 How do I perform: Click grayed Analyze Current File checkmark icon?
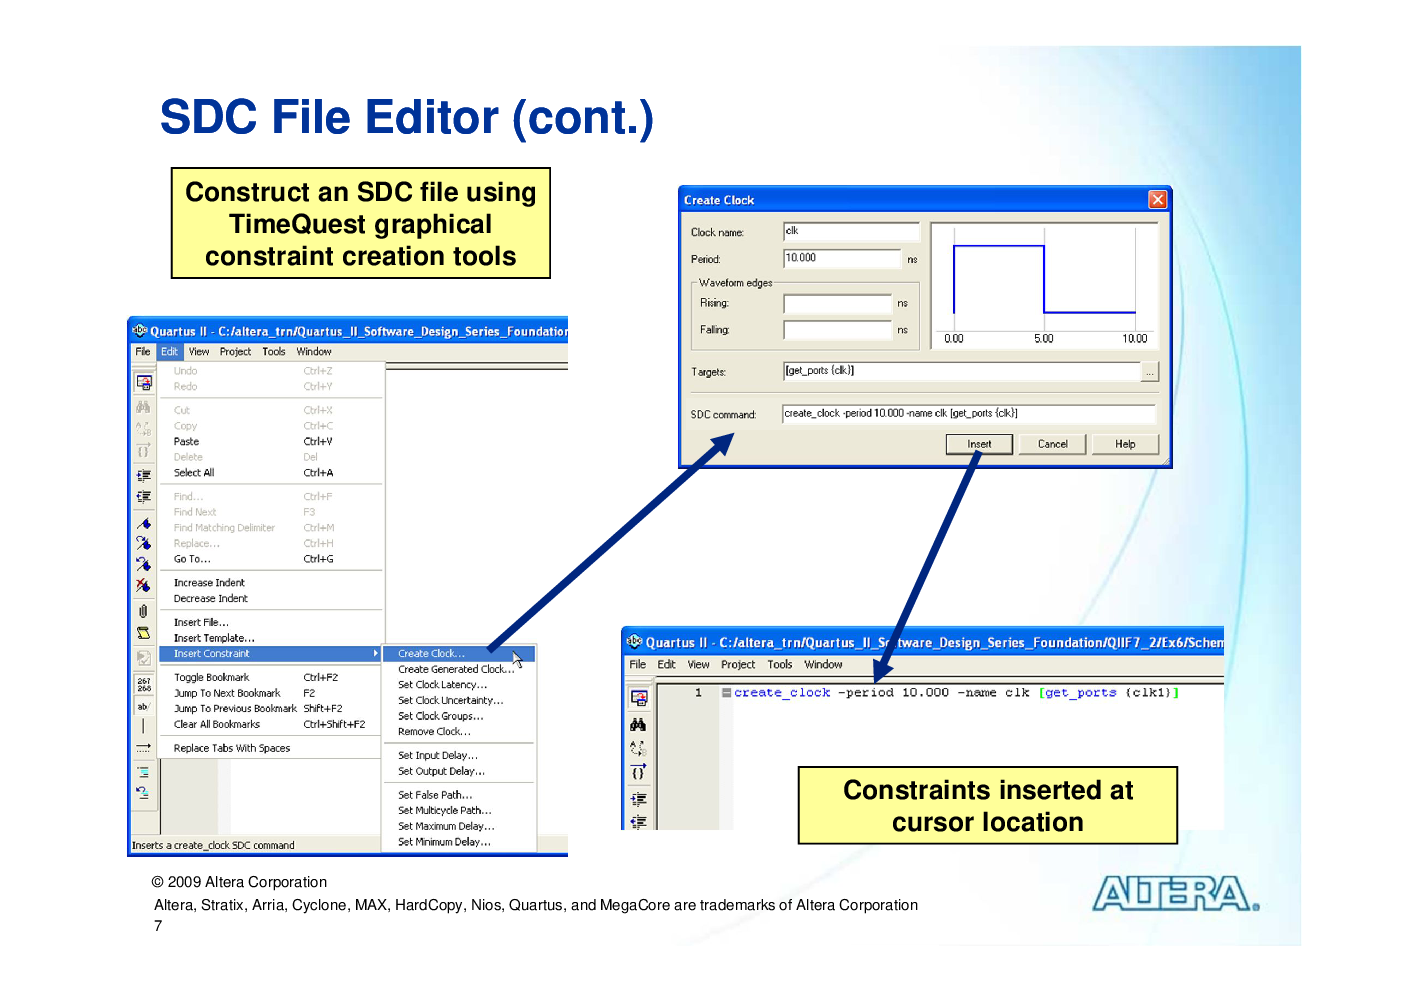pyautogui.click(x=144, y=657)
